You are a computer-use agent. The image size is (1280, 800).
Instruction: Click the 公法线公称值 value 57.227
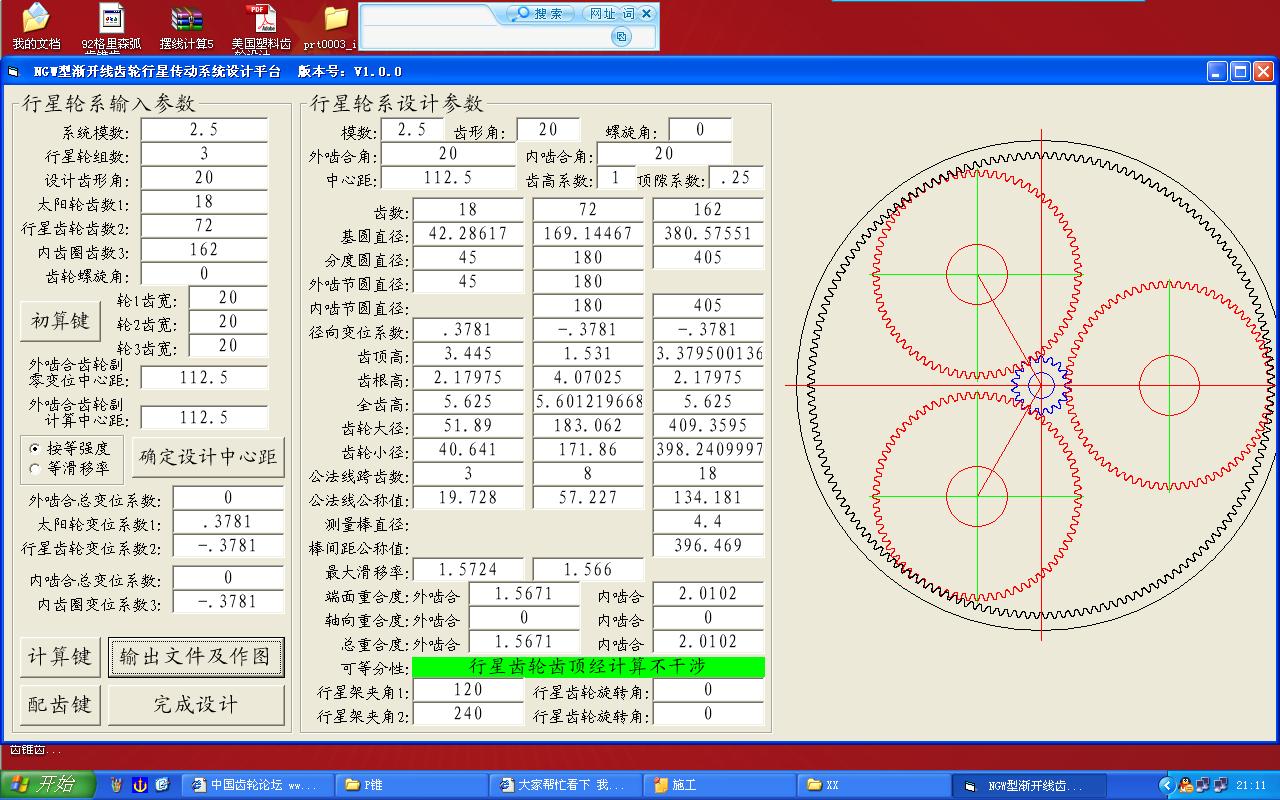pos(588,498)
